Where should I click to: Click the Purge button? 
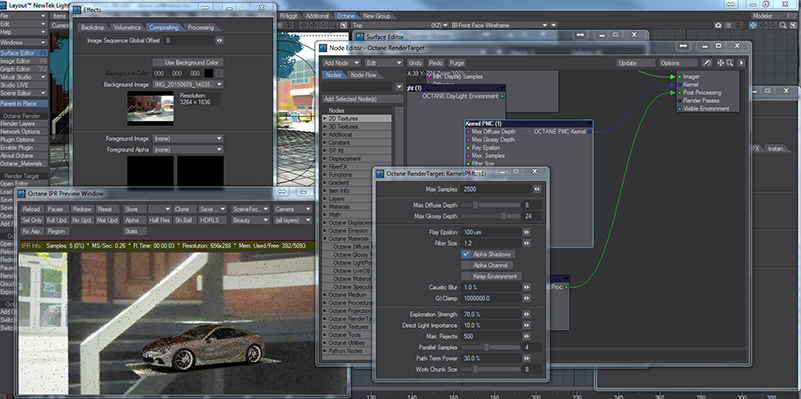coord(456,63)
